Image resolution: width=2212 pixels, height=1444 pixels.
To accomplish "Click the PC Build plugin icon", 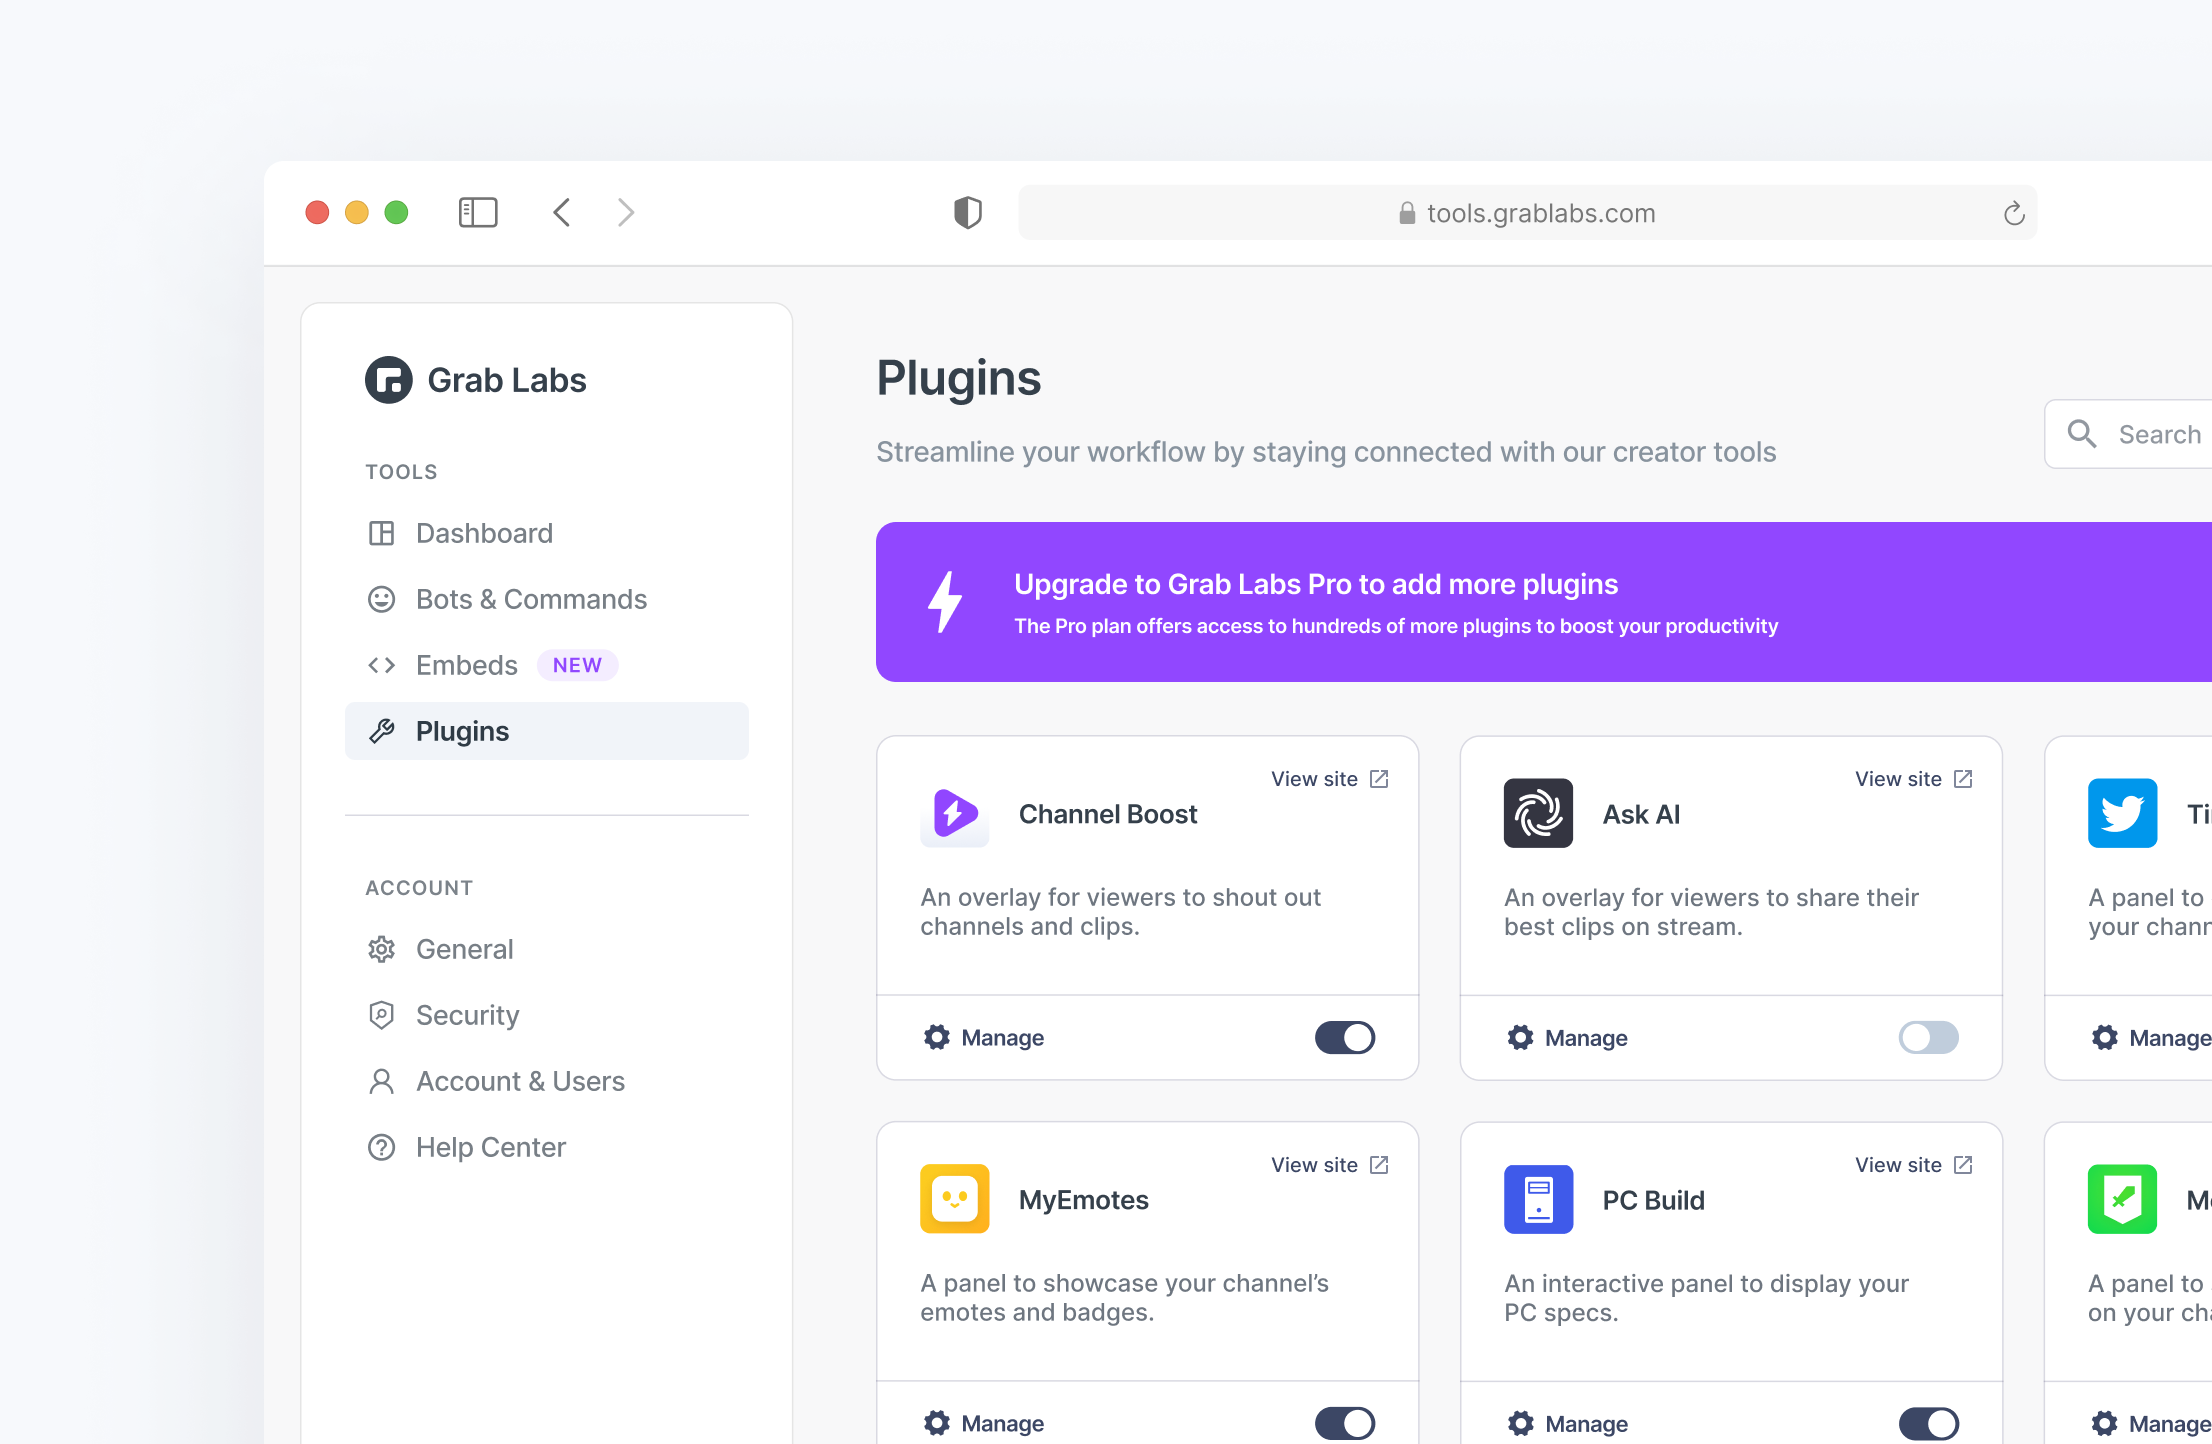I will [x=1538, y=1199].
